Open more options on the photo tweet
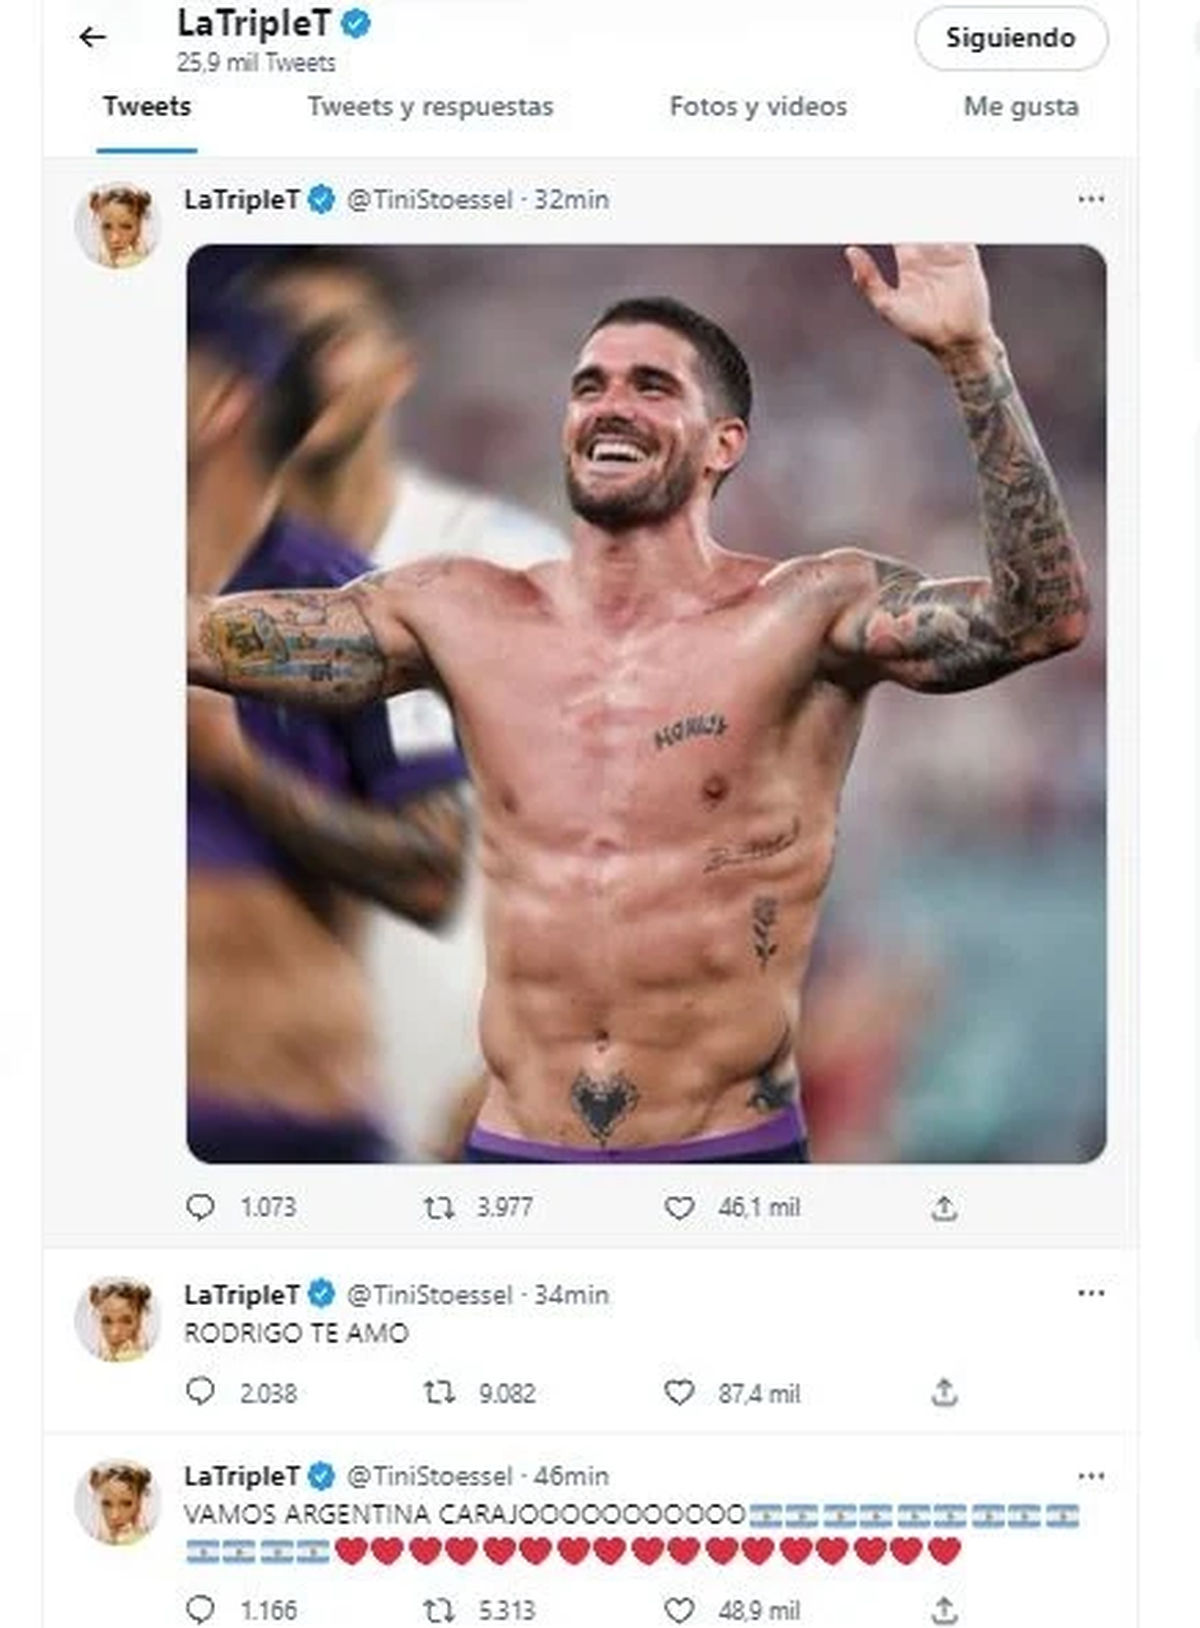 1091,199
